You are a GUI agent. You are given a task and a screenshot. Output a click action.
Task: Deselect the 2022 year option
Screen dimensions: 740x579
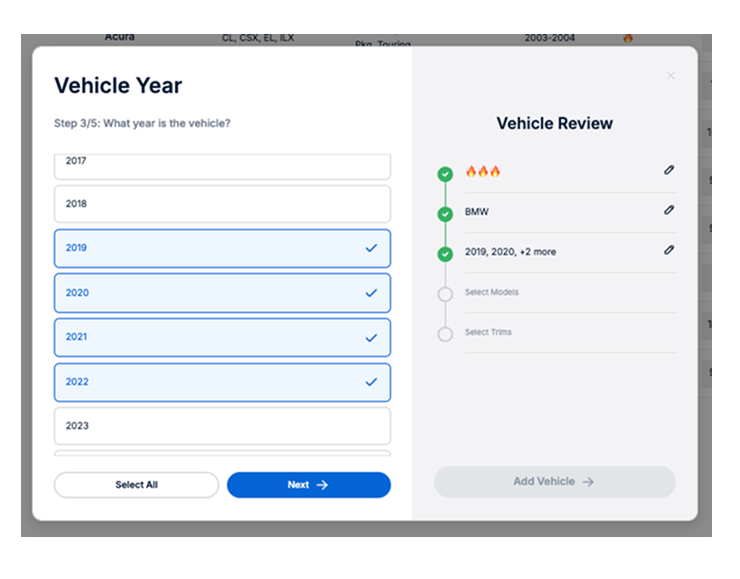(222, 382)
